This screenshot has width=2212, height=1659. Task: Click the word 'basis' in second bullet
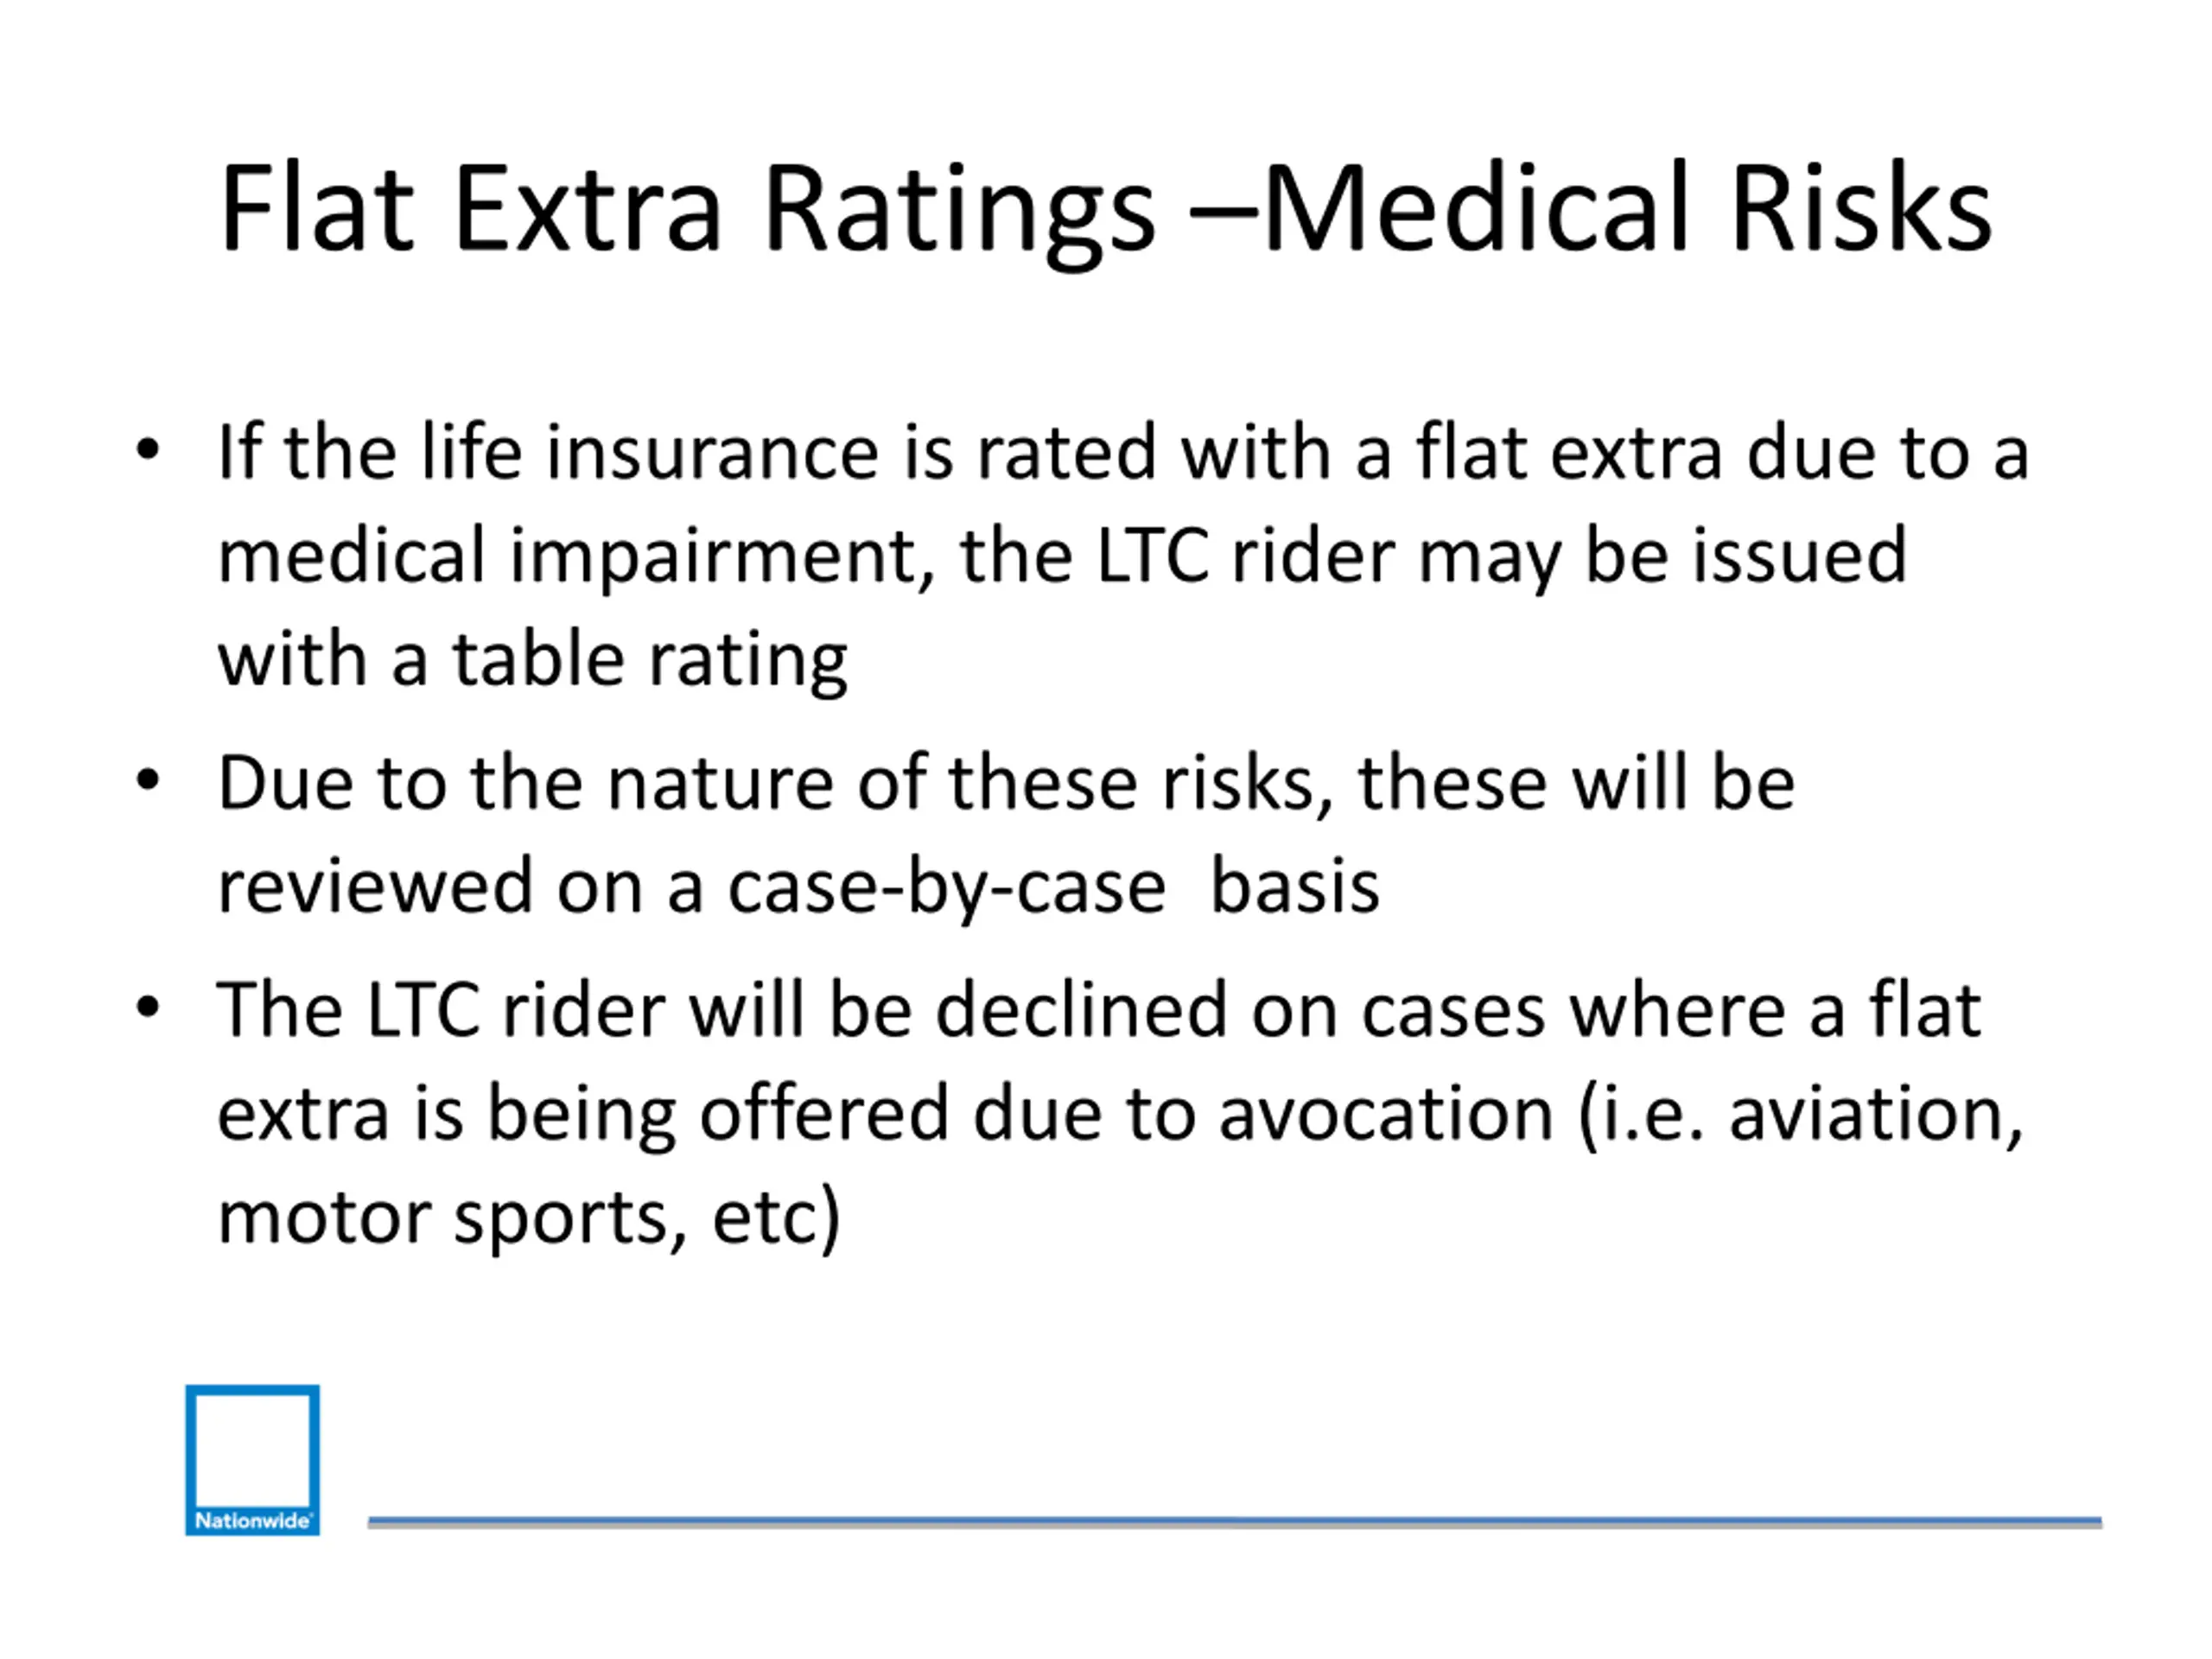1294,887
